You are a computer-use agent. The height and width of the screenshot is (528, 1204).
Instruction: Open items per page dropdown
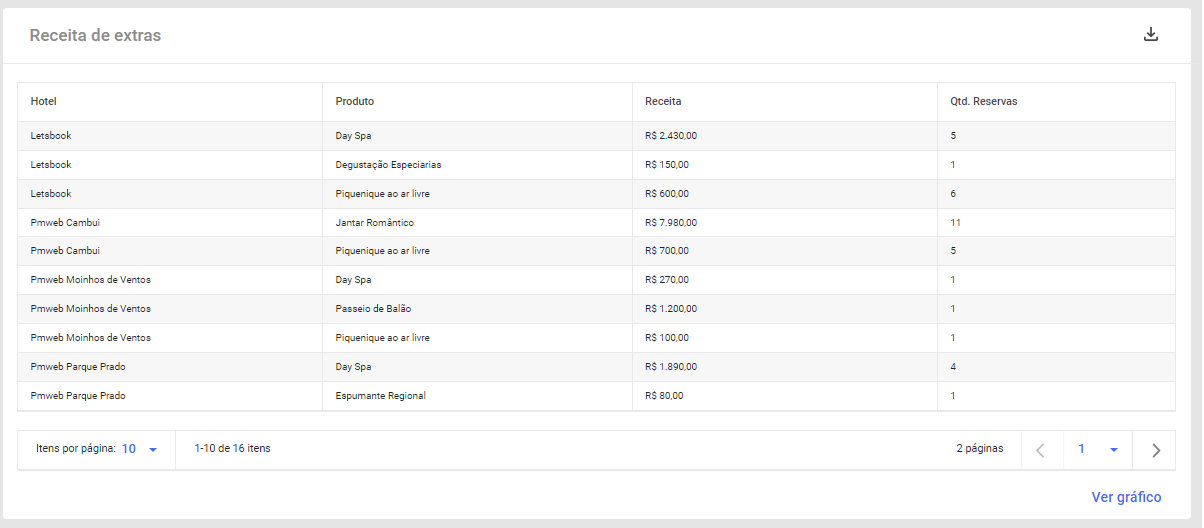[140, 449]
